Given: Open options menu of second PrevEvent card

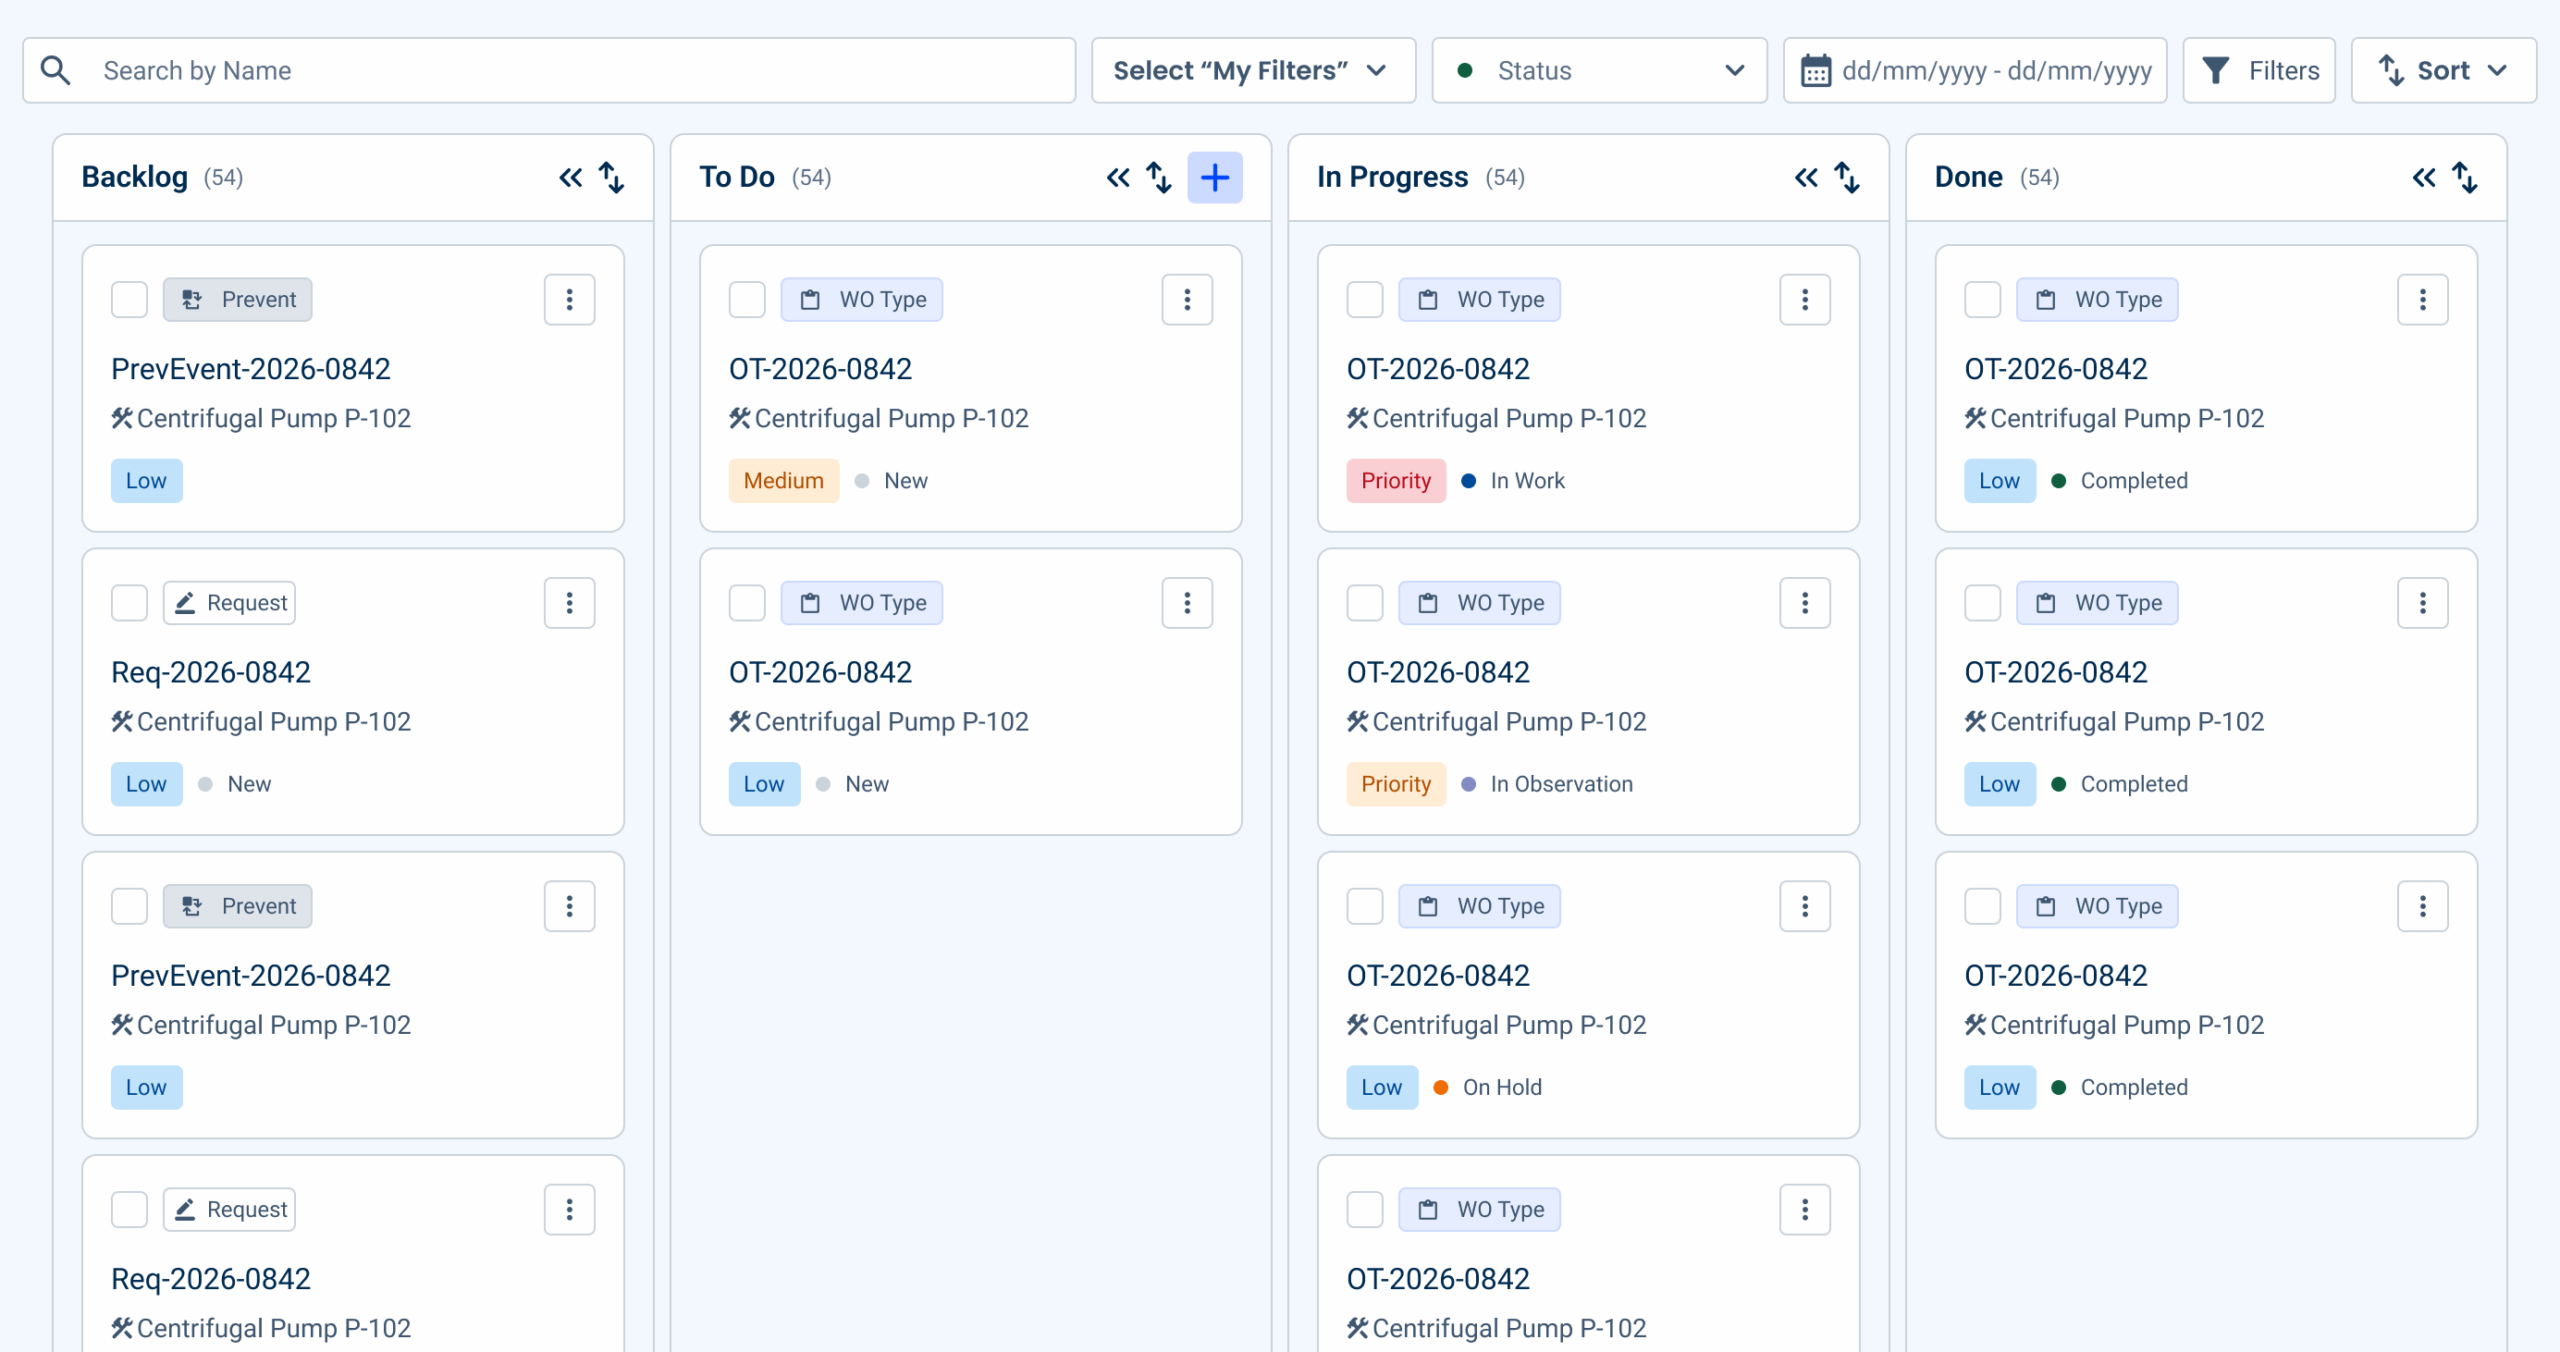Looking at the screenshot, I should [x=570, y=906].
